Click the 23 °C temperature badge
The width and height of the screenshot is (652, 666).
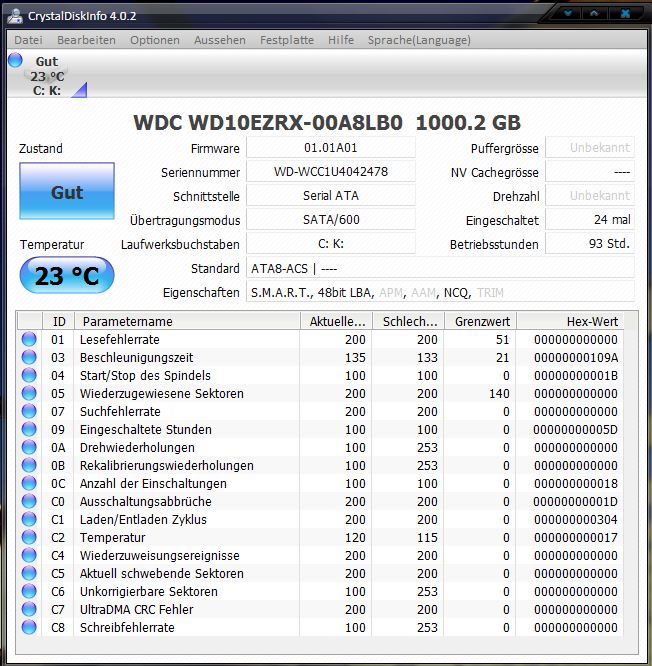(67, 275)
